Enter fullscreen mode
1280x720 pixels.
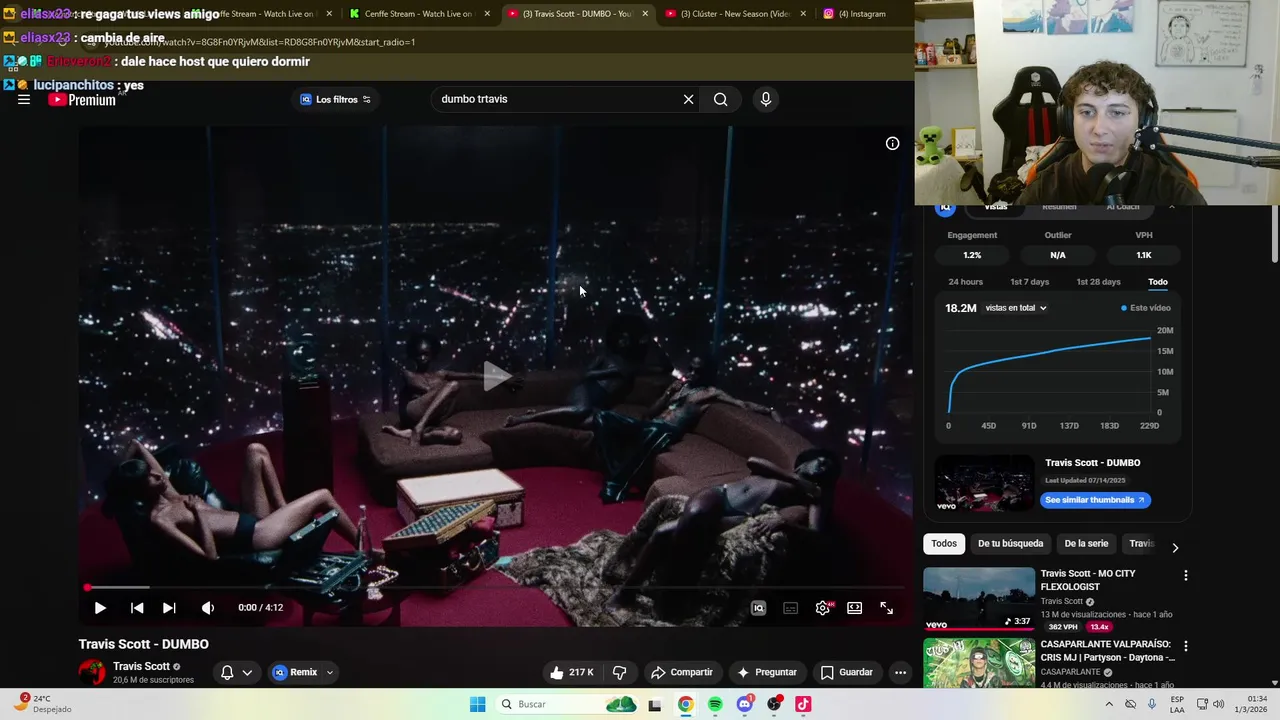coord(886,608)
